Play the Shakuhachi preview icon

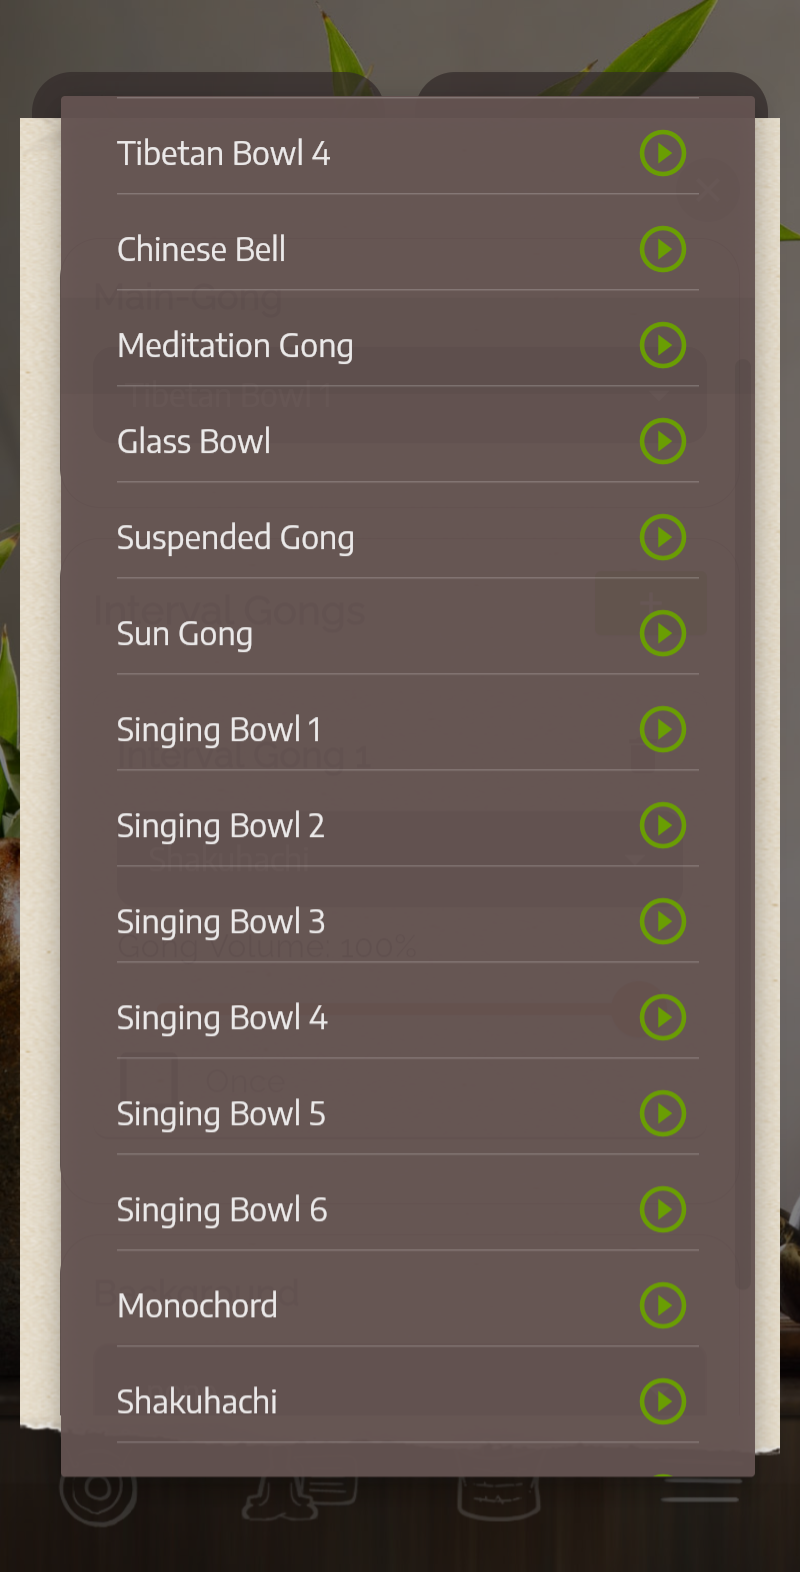click(x=663, y=1401)
